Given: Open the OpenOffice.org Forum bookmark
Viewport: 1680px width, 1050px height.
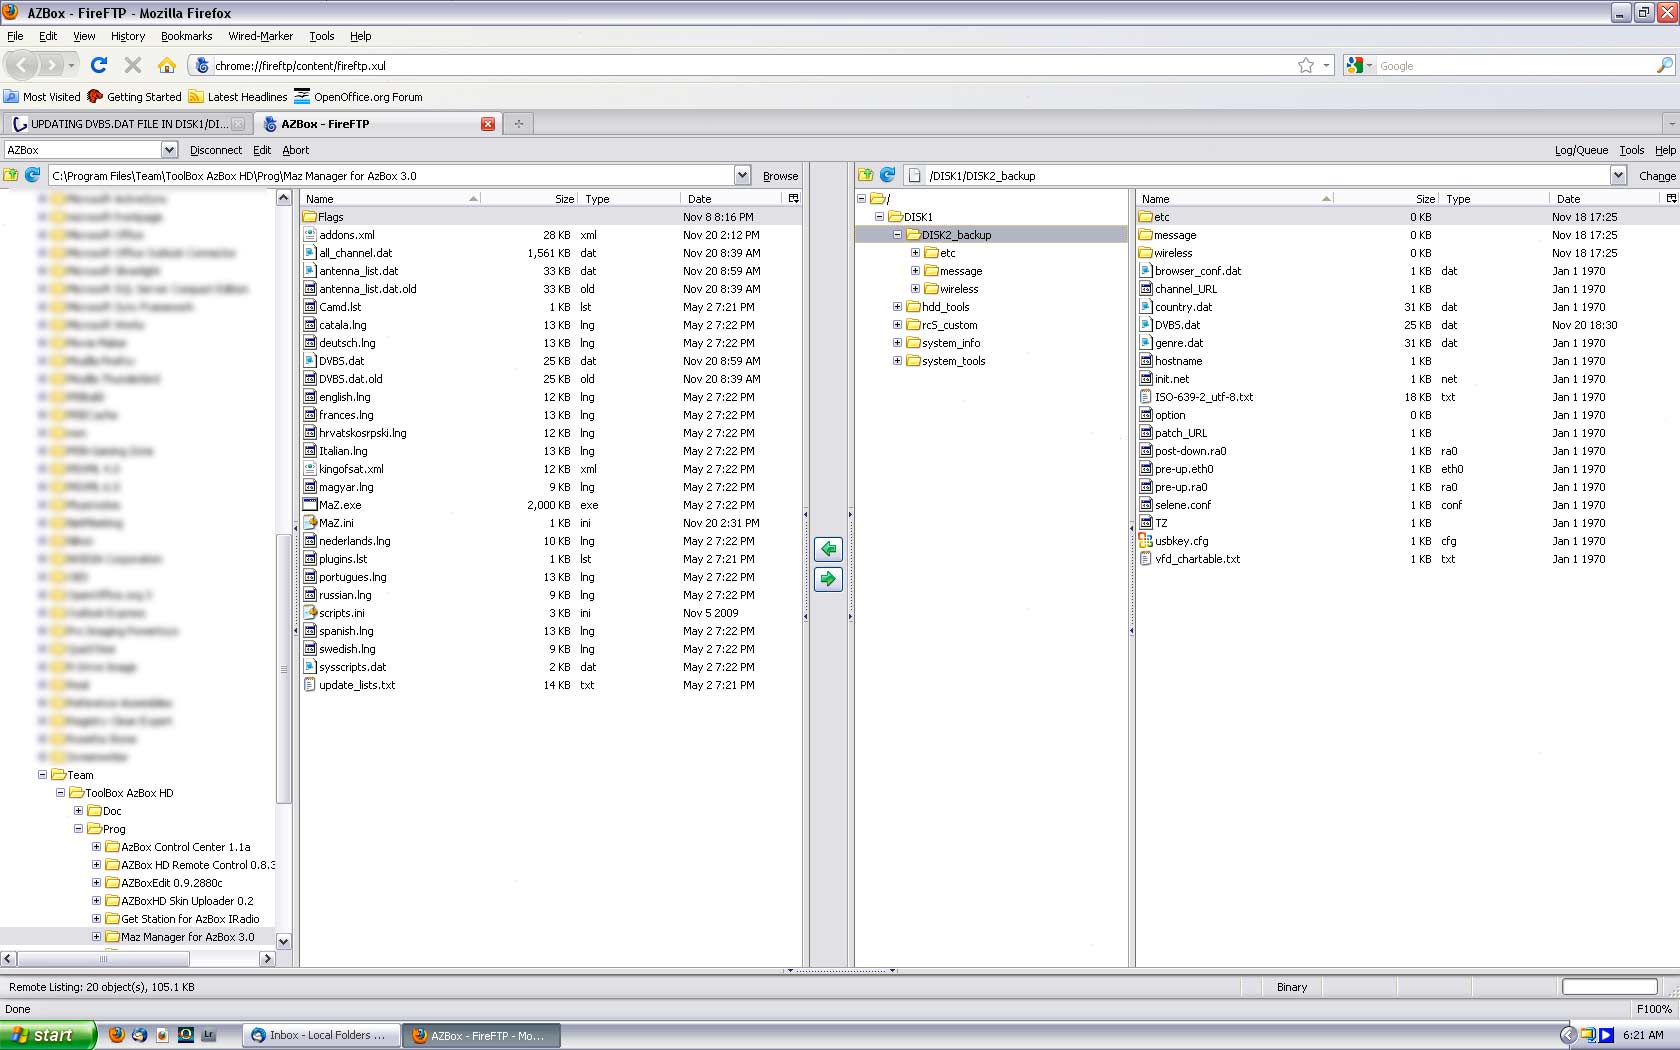Looking at the screenshot, I should click(x=358, y=97).
